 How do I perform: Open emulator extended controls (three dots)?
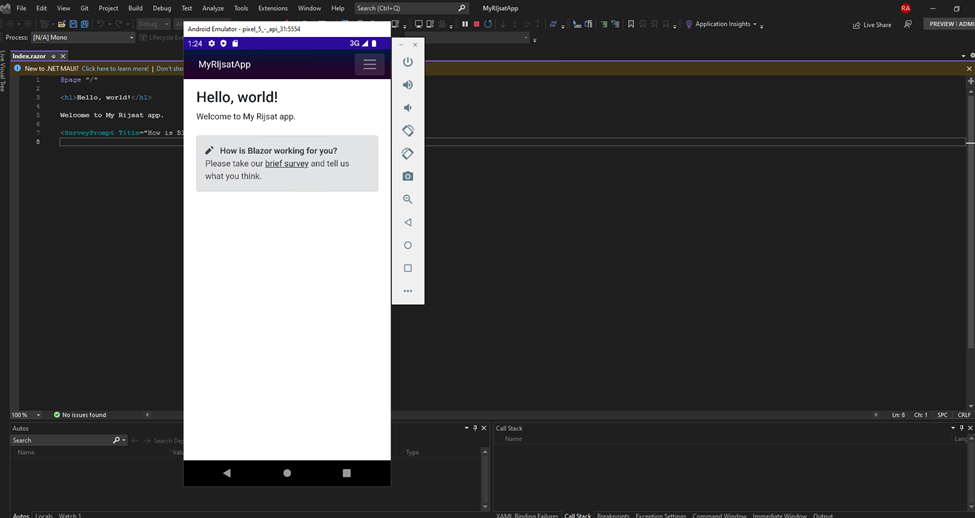[x=408, y=291]
